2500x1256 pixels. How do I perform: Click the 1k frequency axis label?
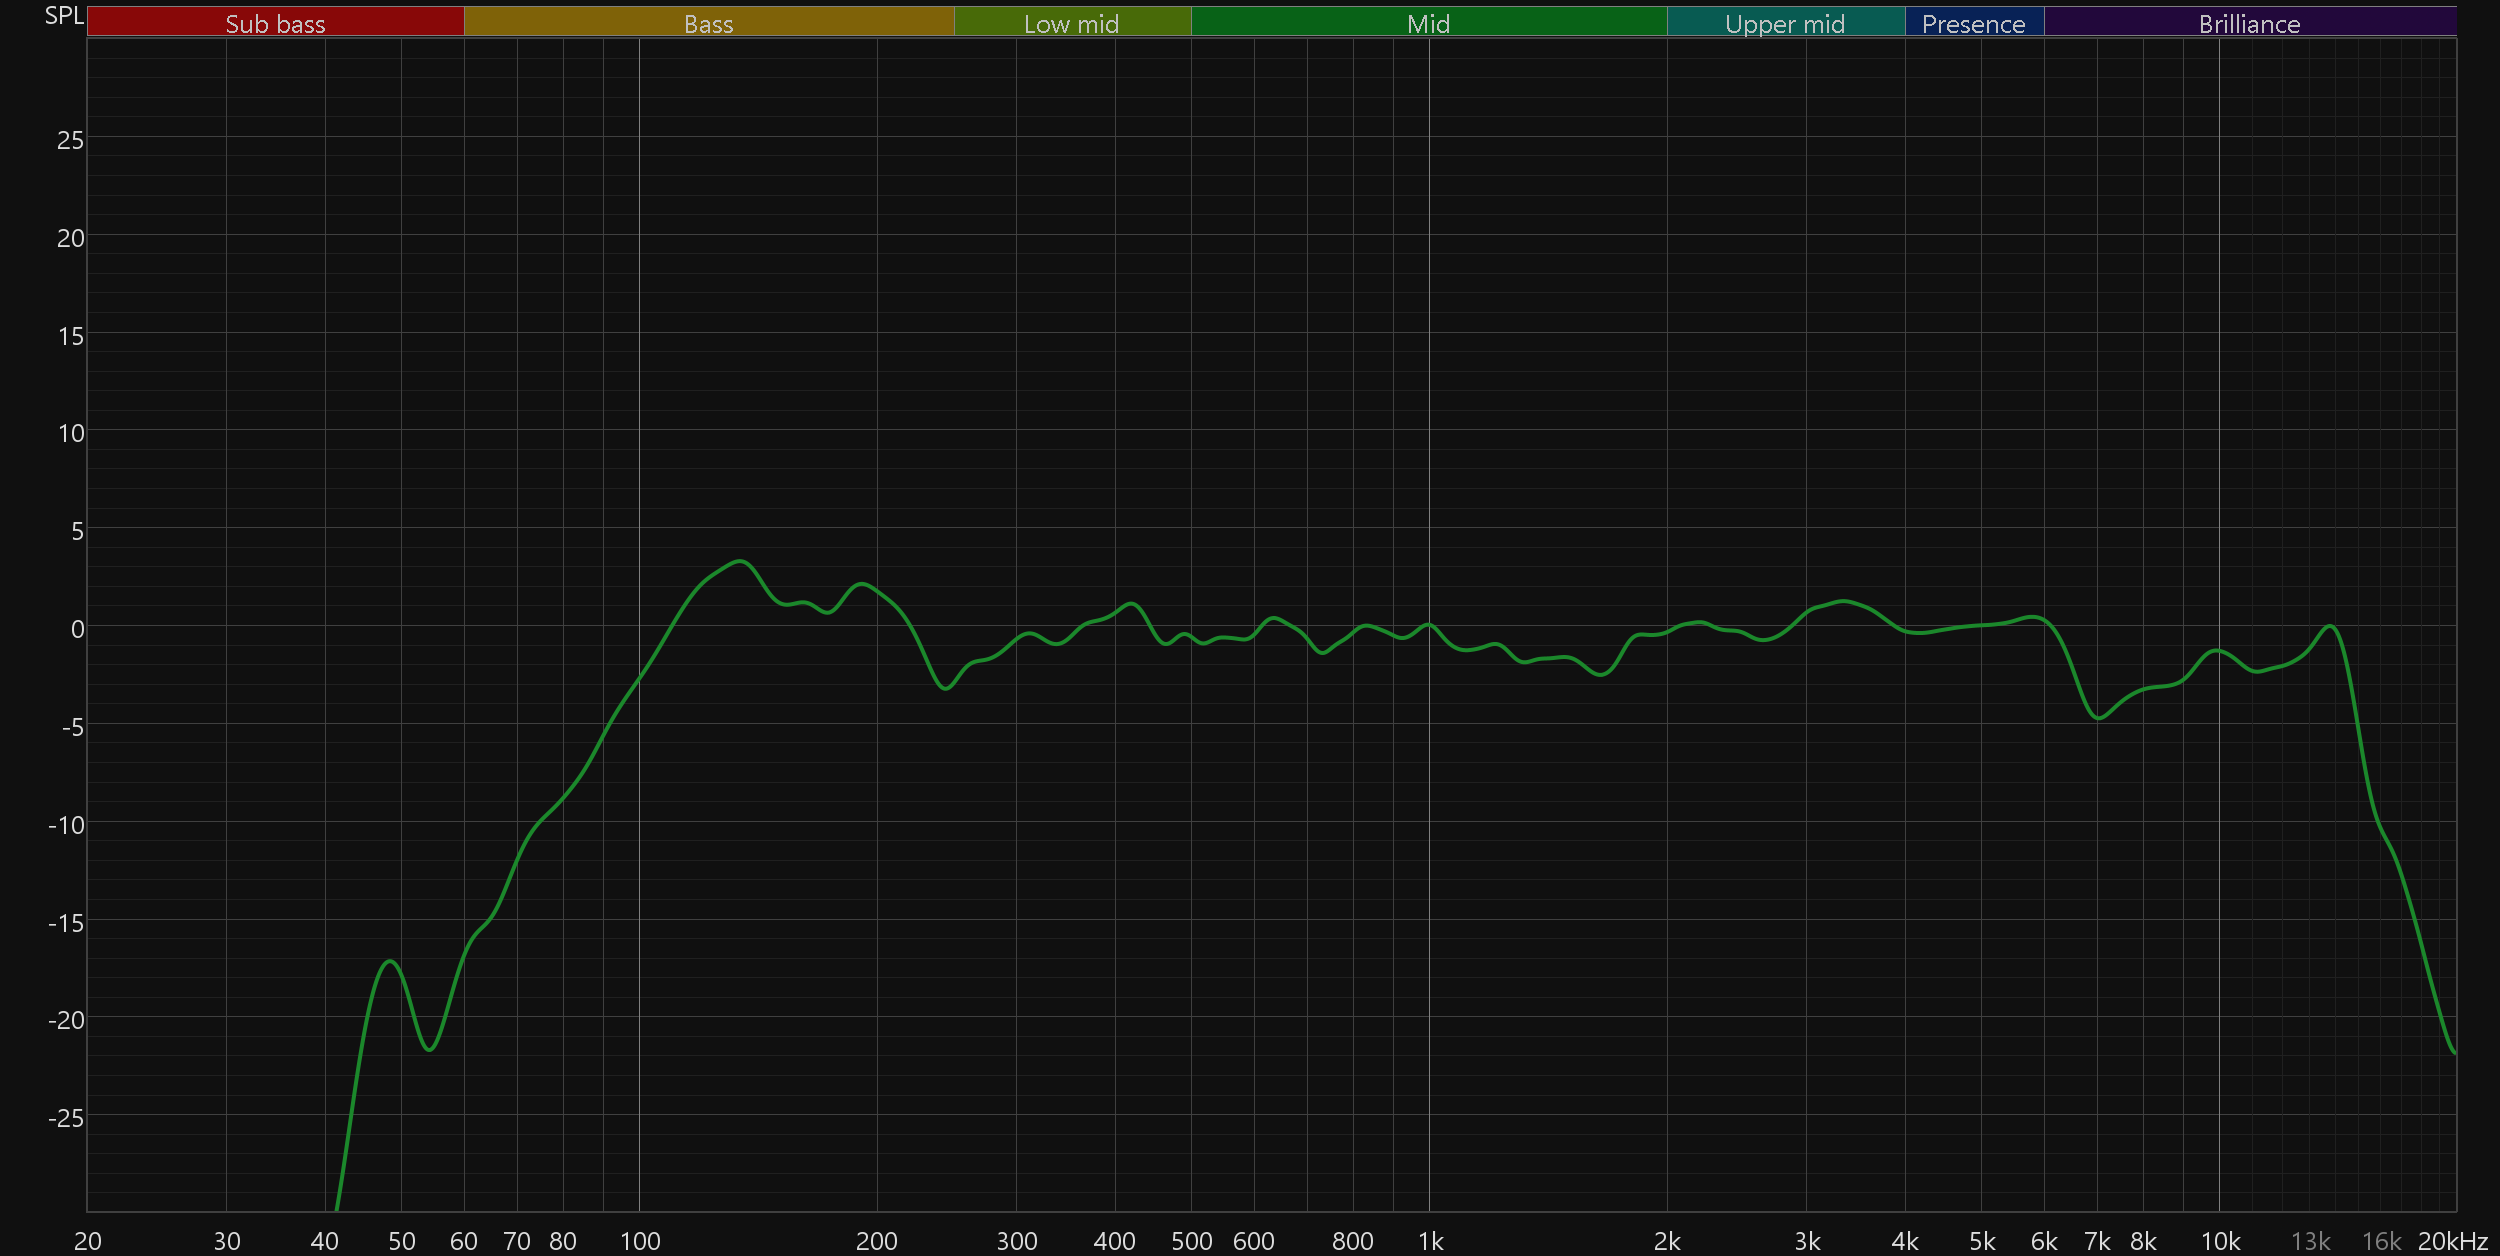click(x=1430, y=1241)
